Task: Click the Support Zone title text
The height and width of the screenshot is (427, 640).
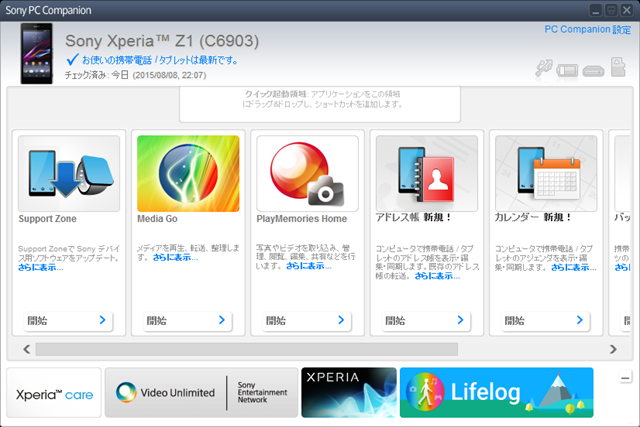Action: click(47, 219)
